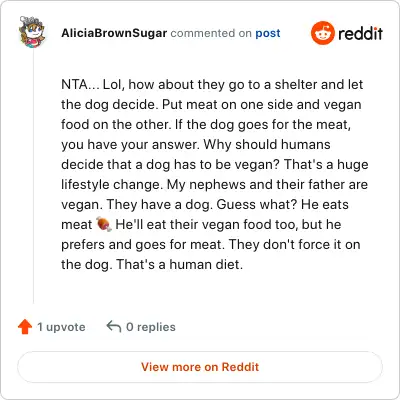Click the "Why should humans" text line
Viewport: 400px width, 400px height.
pos(267,144)
